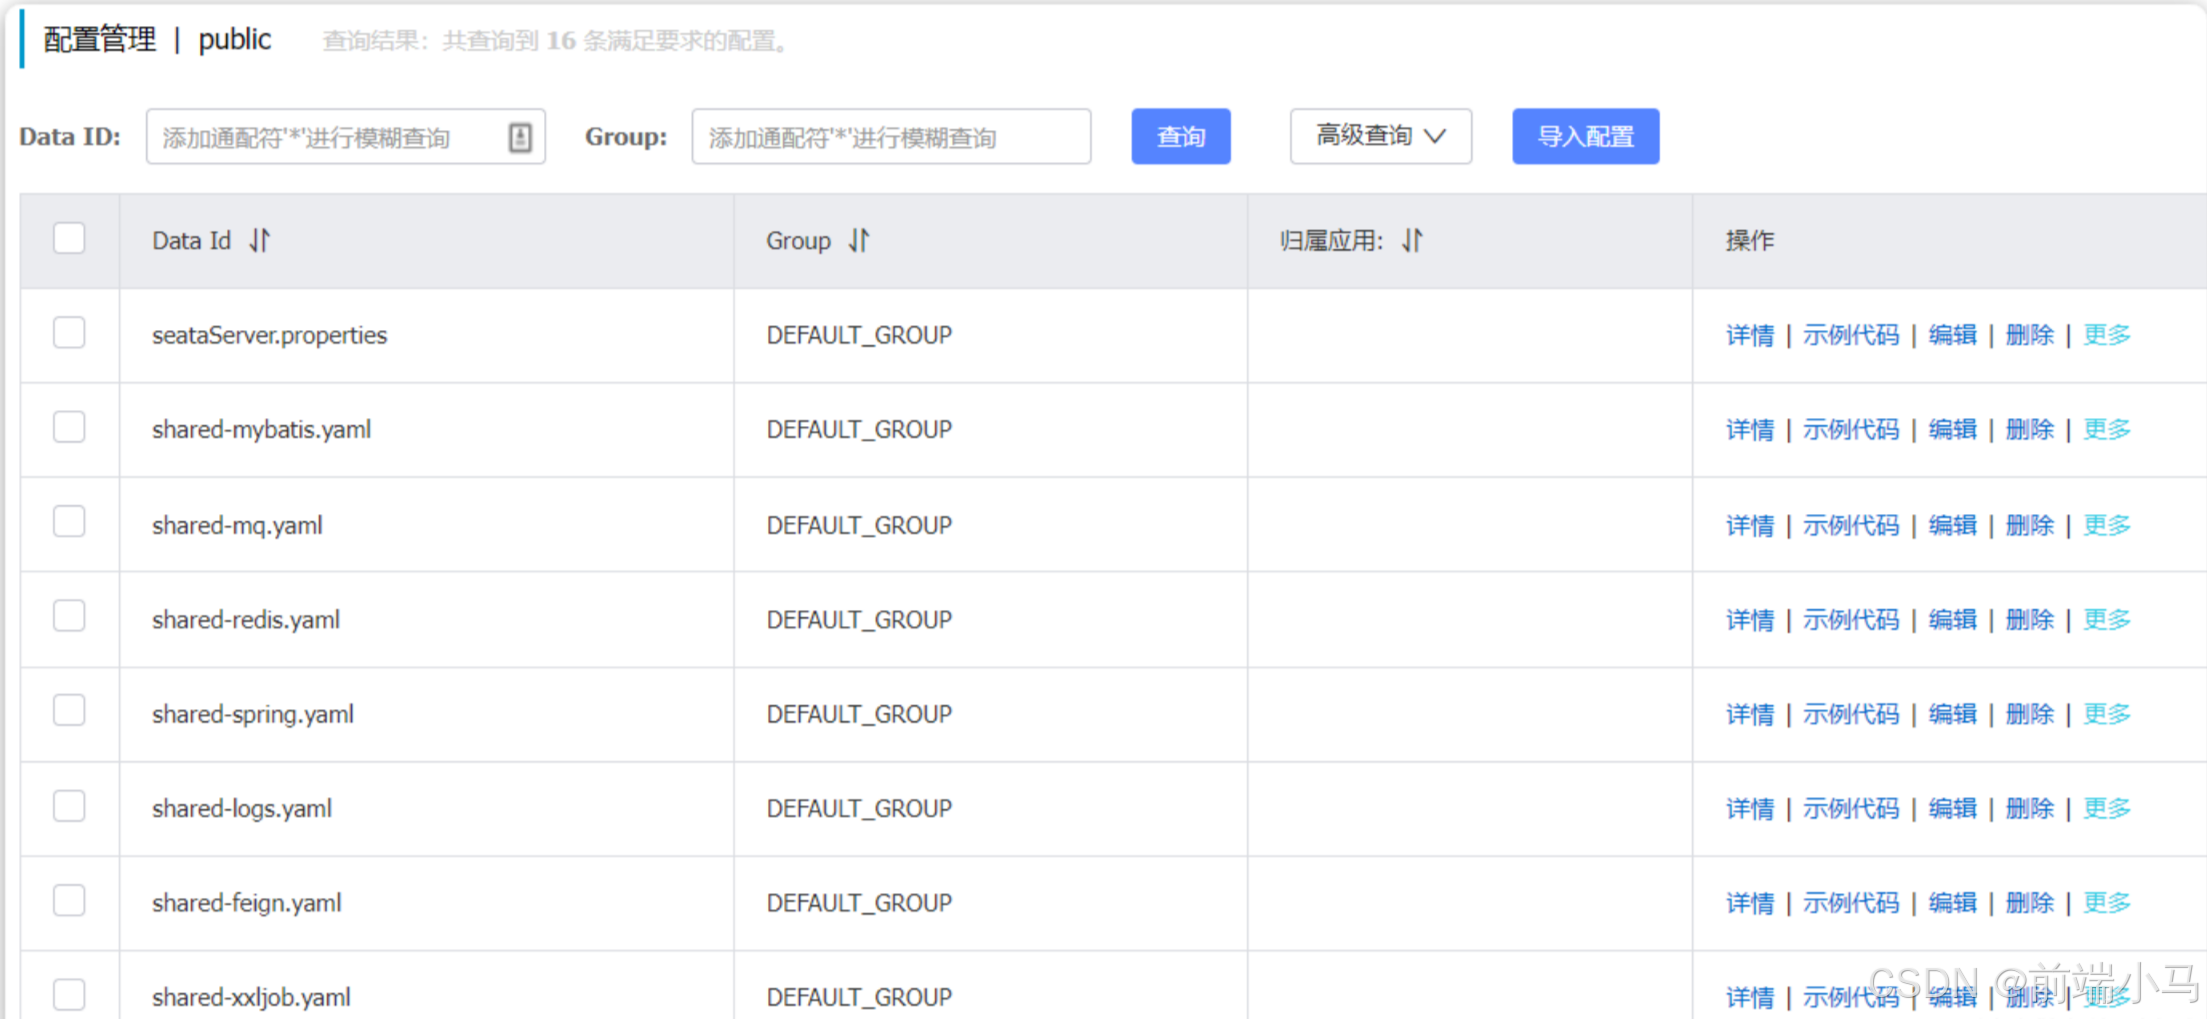Check the shared-xxljob.yaml checkbox
The image size is (2207, 1019).
pos(69,994)
